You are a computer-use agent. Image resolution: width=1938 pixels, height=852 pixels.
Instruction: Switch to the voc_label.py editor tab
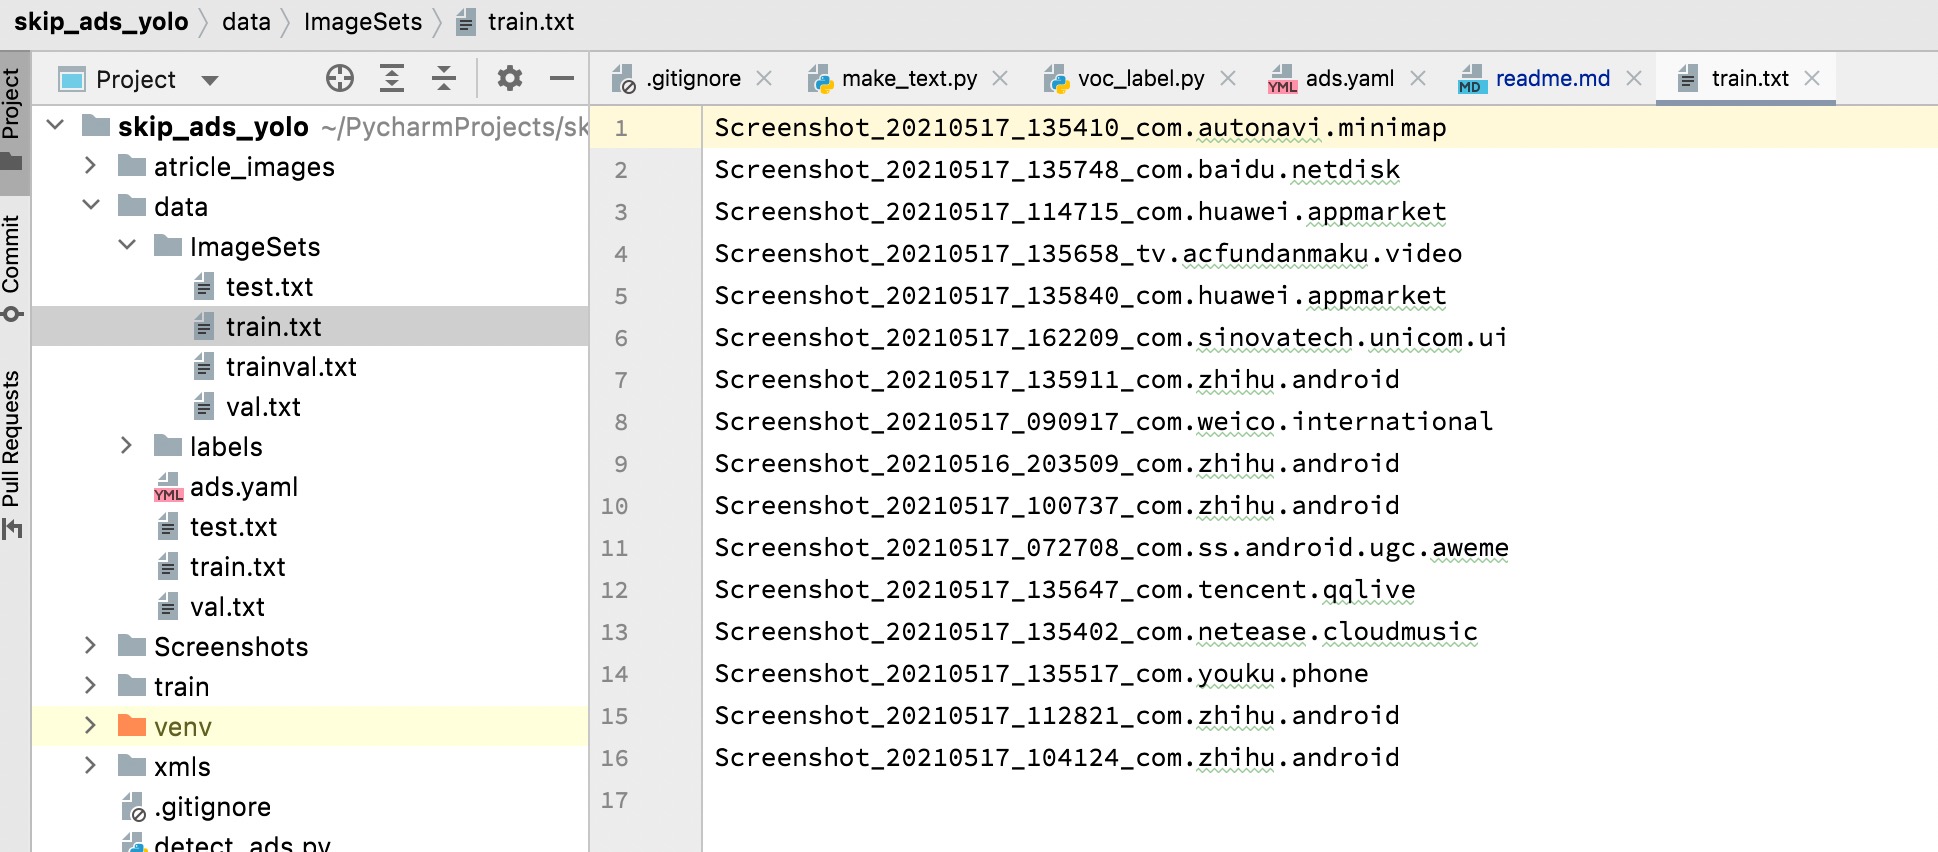[1140, 78]
